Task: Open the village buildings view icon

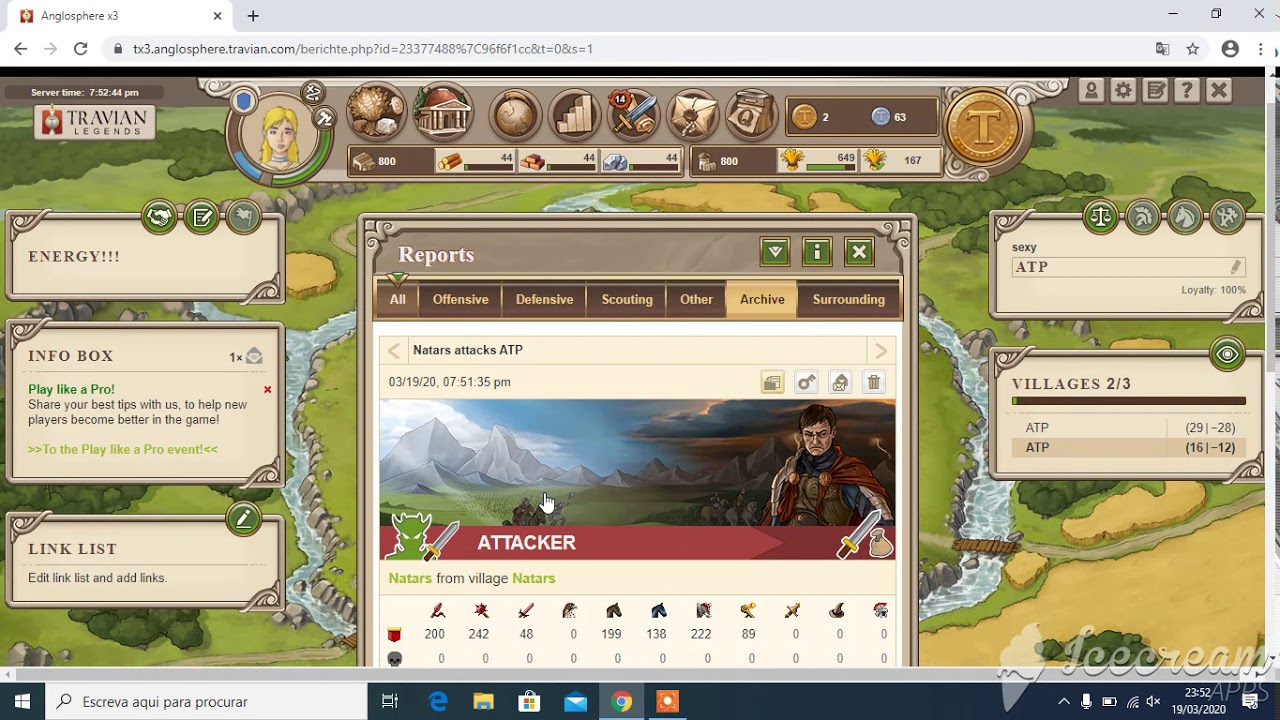Action: point(442,112)
